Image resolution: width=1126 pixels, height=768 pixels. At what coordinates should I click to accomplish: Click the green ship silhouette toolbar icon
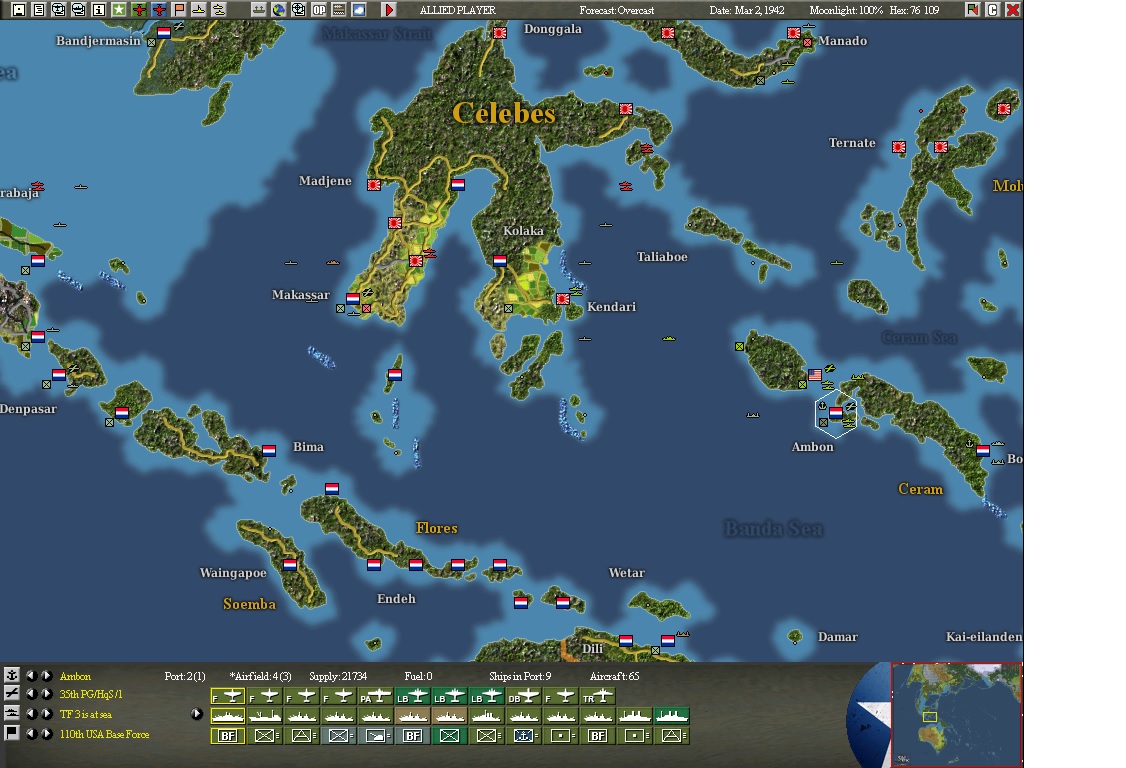point(259,10)
